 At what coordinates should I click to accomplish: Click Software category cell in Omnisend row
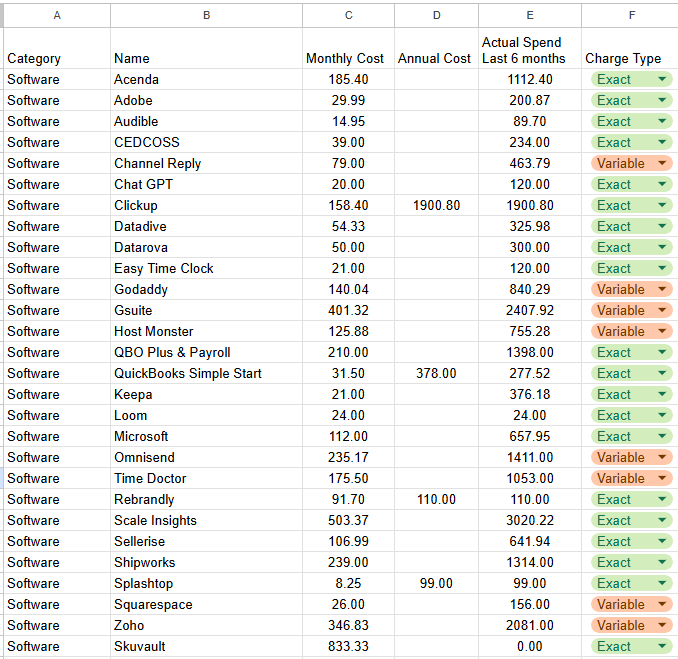tap(57, 457)
